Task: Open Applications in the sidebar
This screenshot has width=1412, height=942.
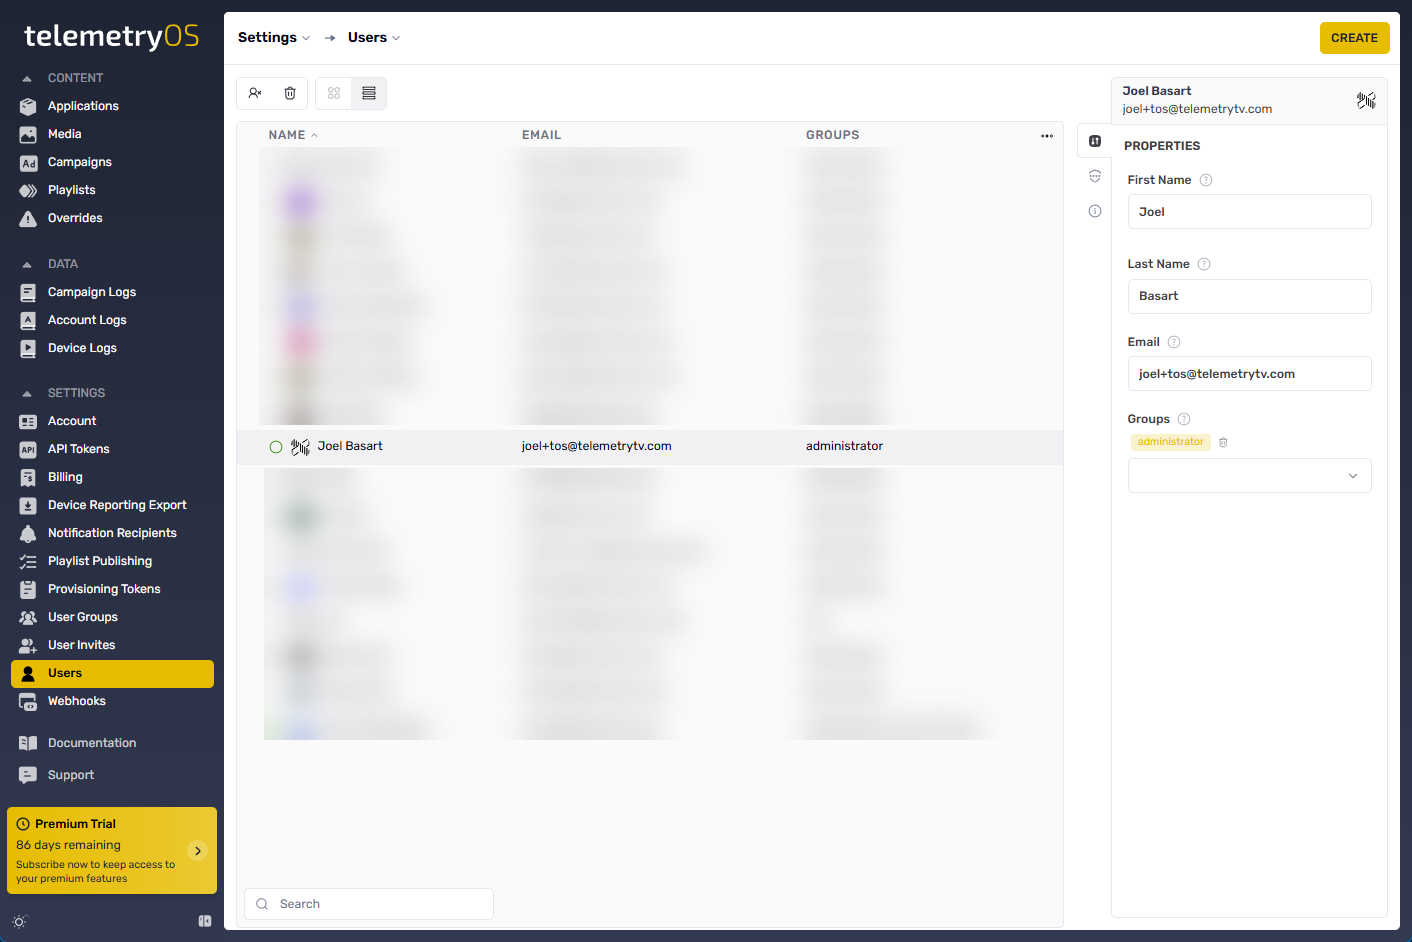Action: [83, 106]
